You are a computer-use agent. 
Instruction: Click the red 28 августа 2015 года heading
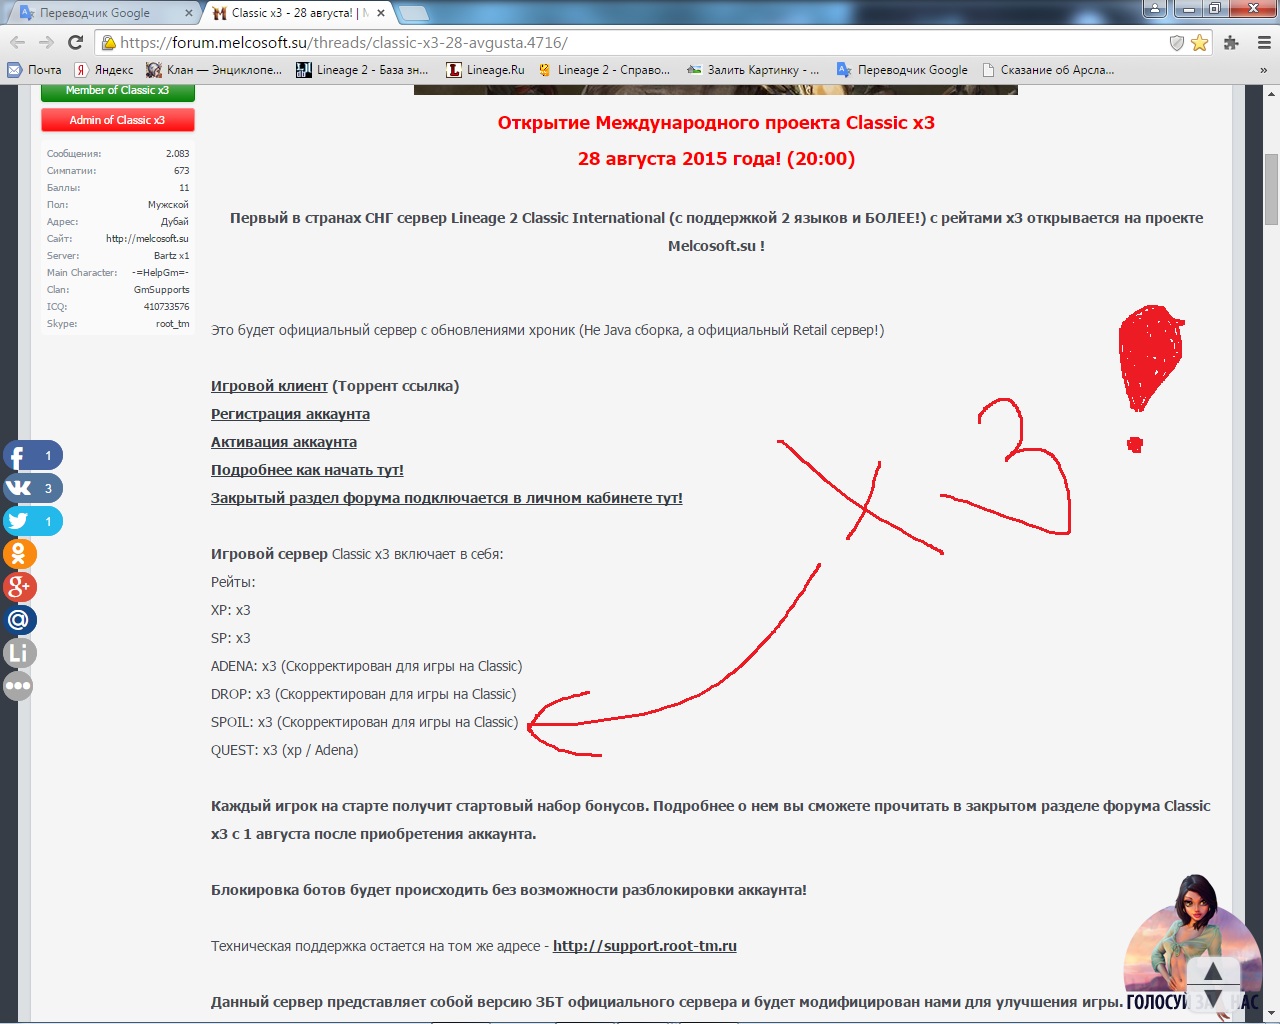(716, 159)
